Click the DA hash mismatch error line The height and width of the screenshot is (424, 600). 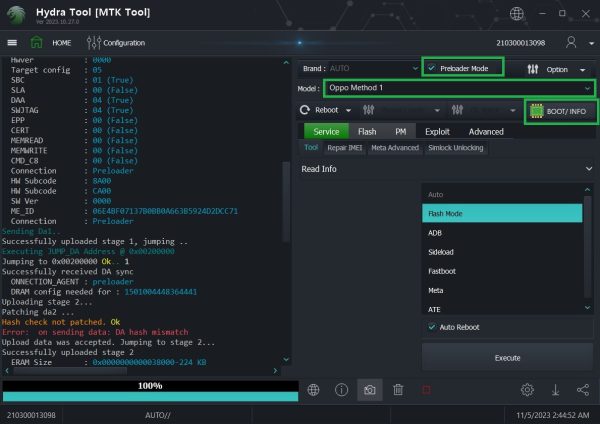(x=95, y=332)
